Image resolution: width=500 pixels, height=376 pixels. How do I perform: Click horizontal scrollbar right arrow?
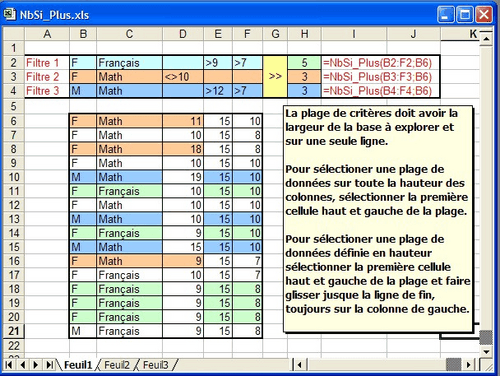pos(469,365)
